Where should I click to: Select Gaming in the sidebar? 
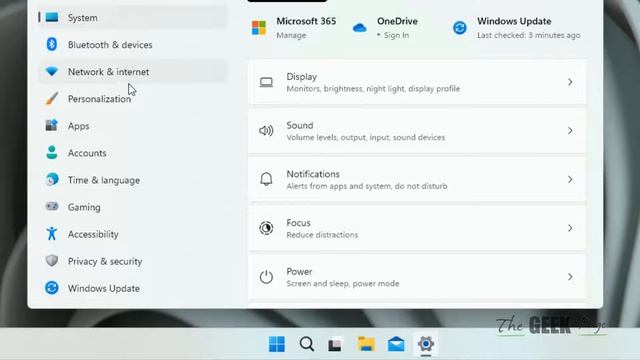pyautogui.click(x=132, y=207)
